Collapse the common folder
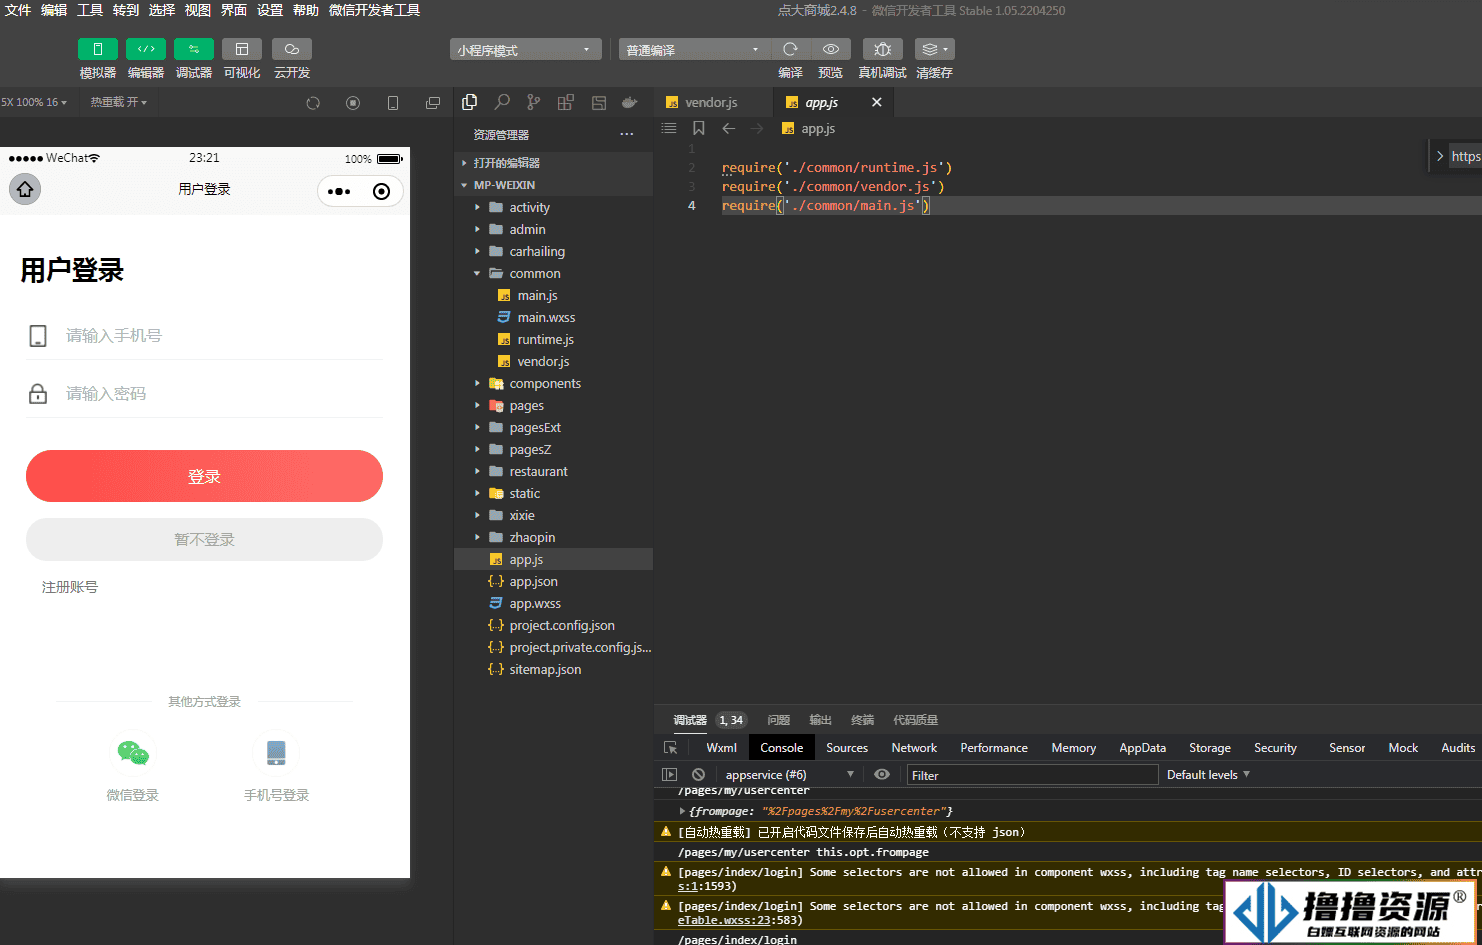1482x945 pixels. pos(553,273)
